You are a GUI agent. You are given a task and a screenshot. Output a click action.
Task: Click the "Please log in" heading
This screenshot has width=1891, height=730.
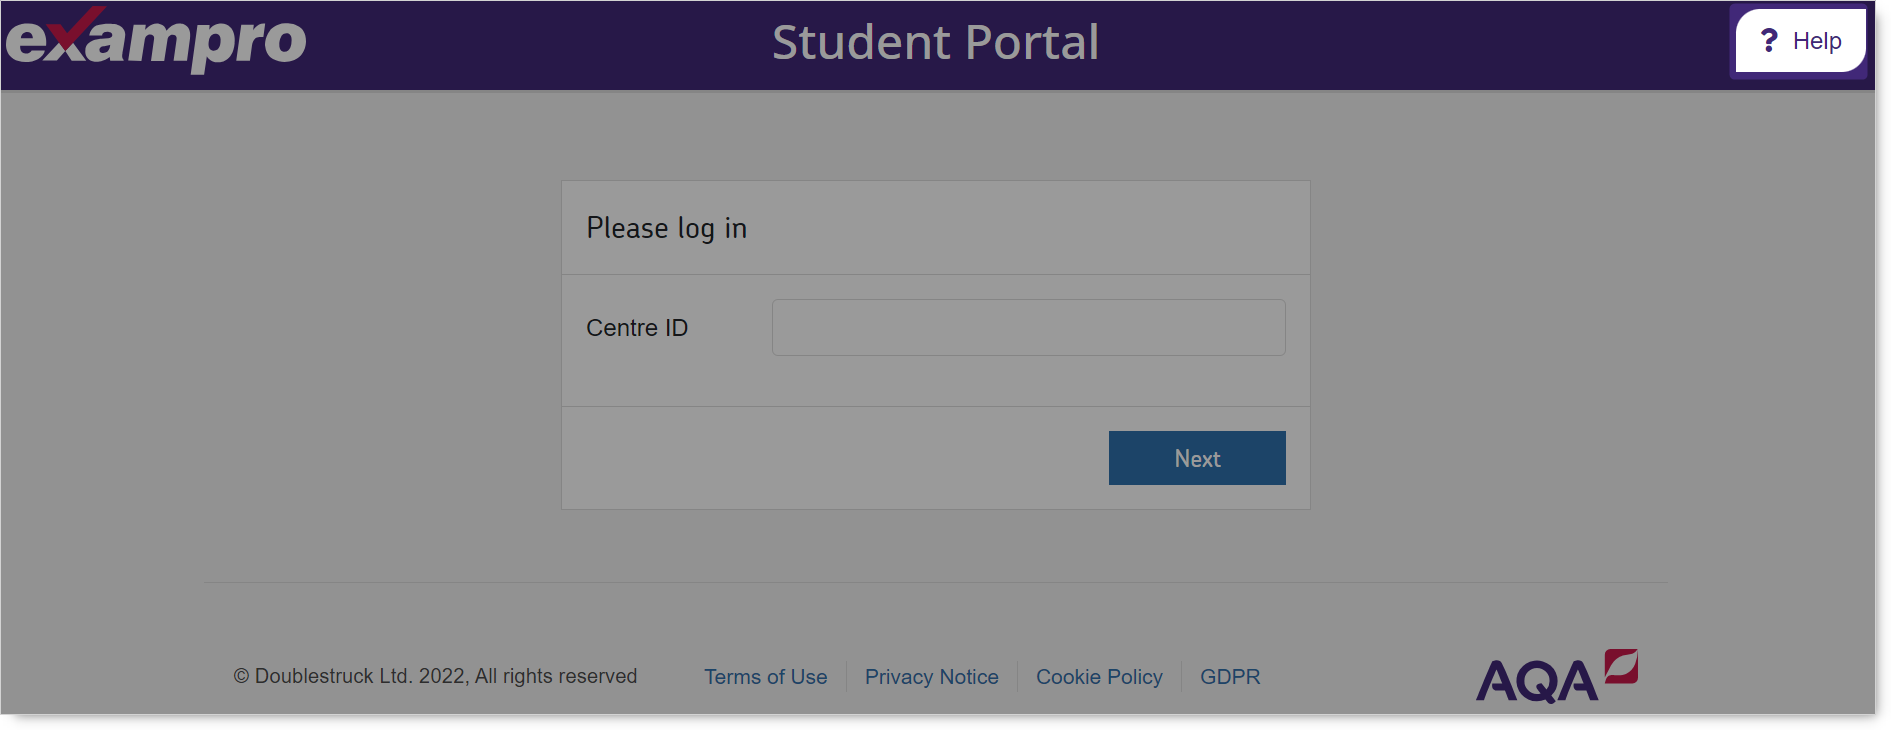[666, 228]
